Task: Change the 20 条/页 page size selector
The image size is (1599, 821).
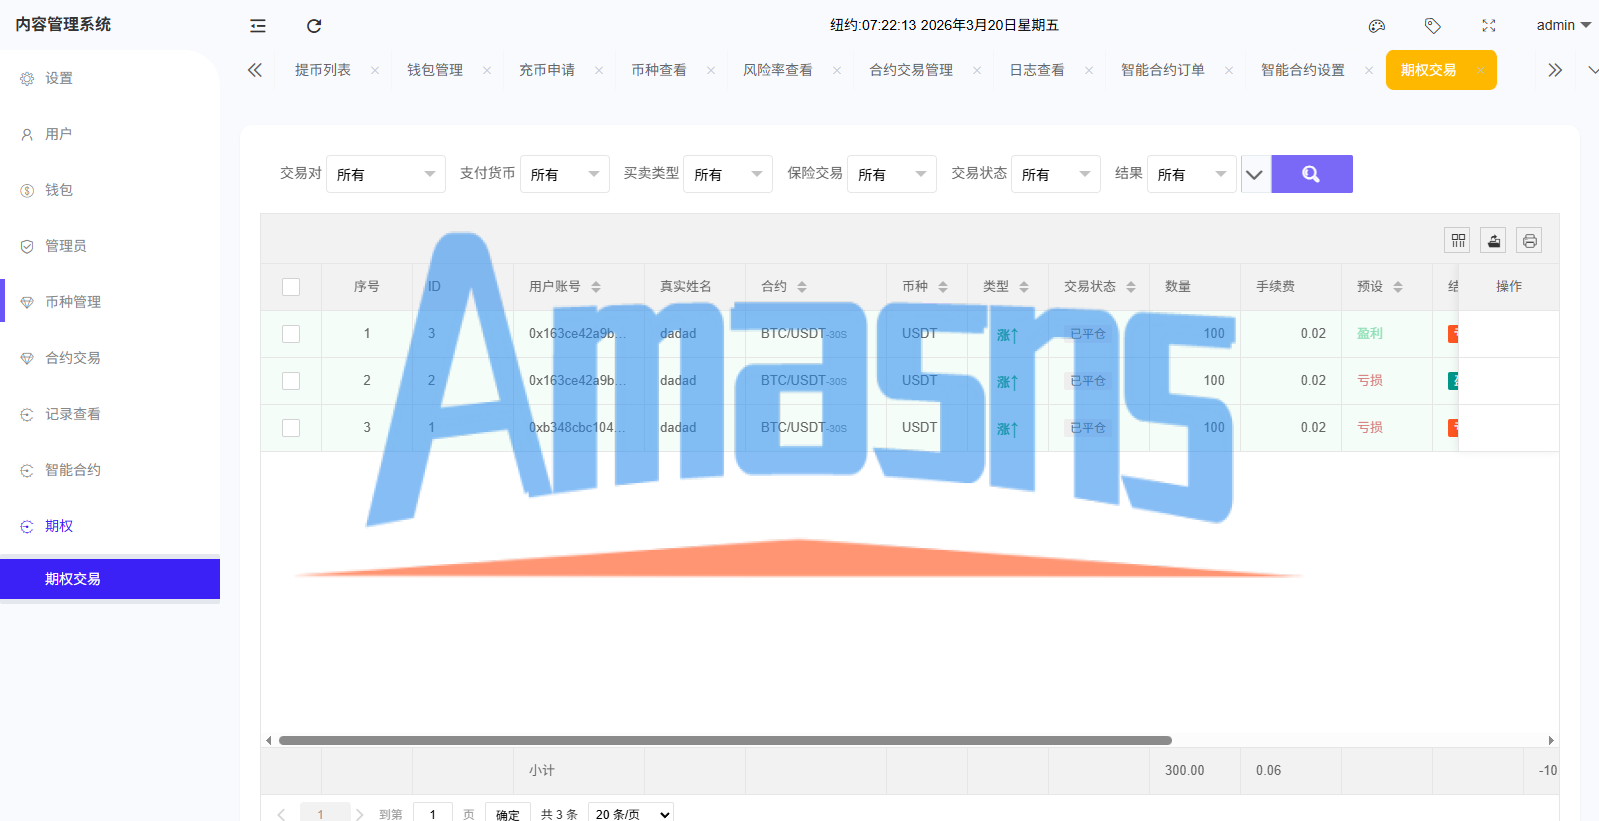Action: (631, 815)
